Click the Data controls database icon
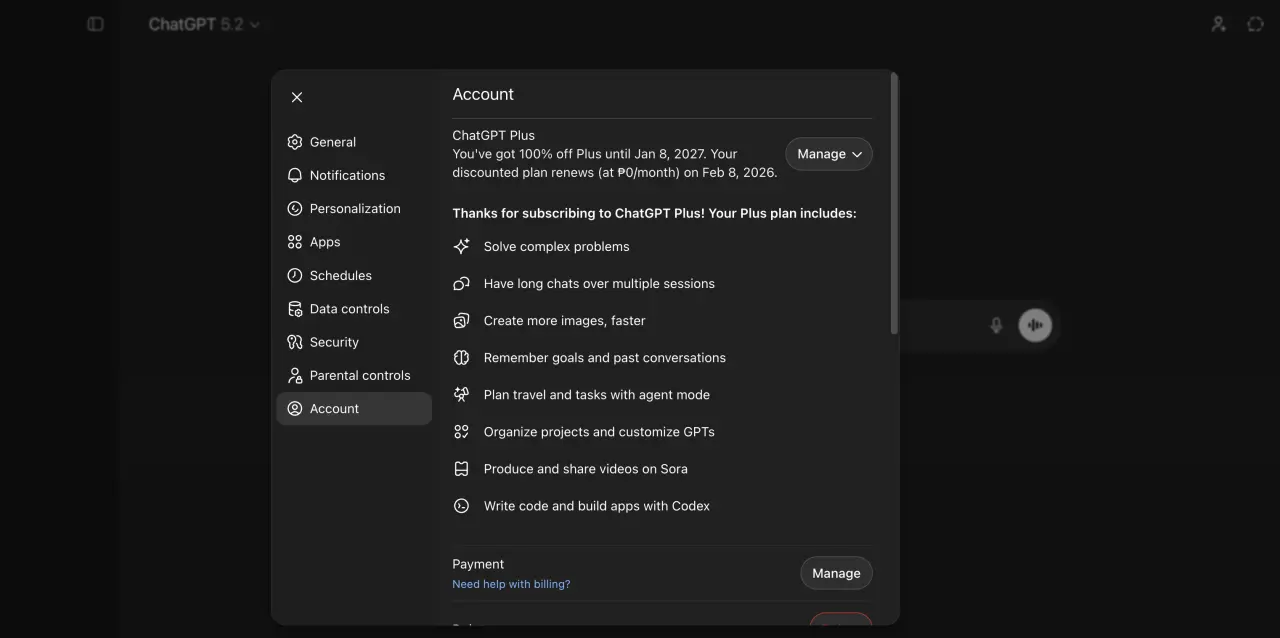The image size is (1280, 638). (x=295, y=309)
